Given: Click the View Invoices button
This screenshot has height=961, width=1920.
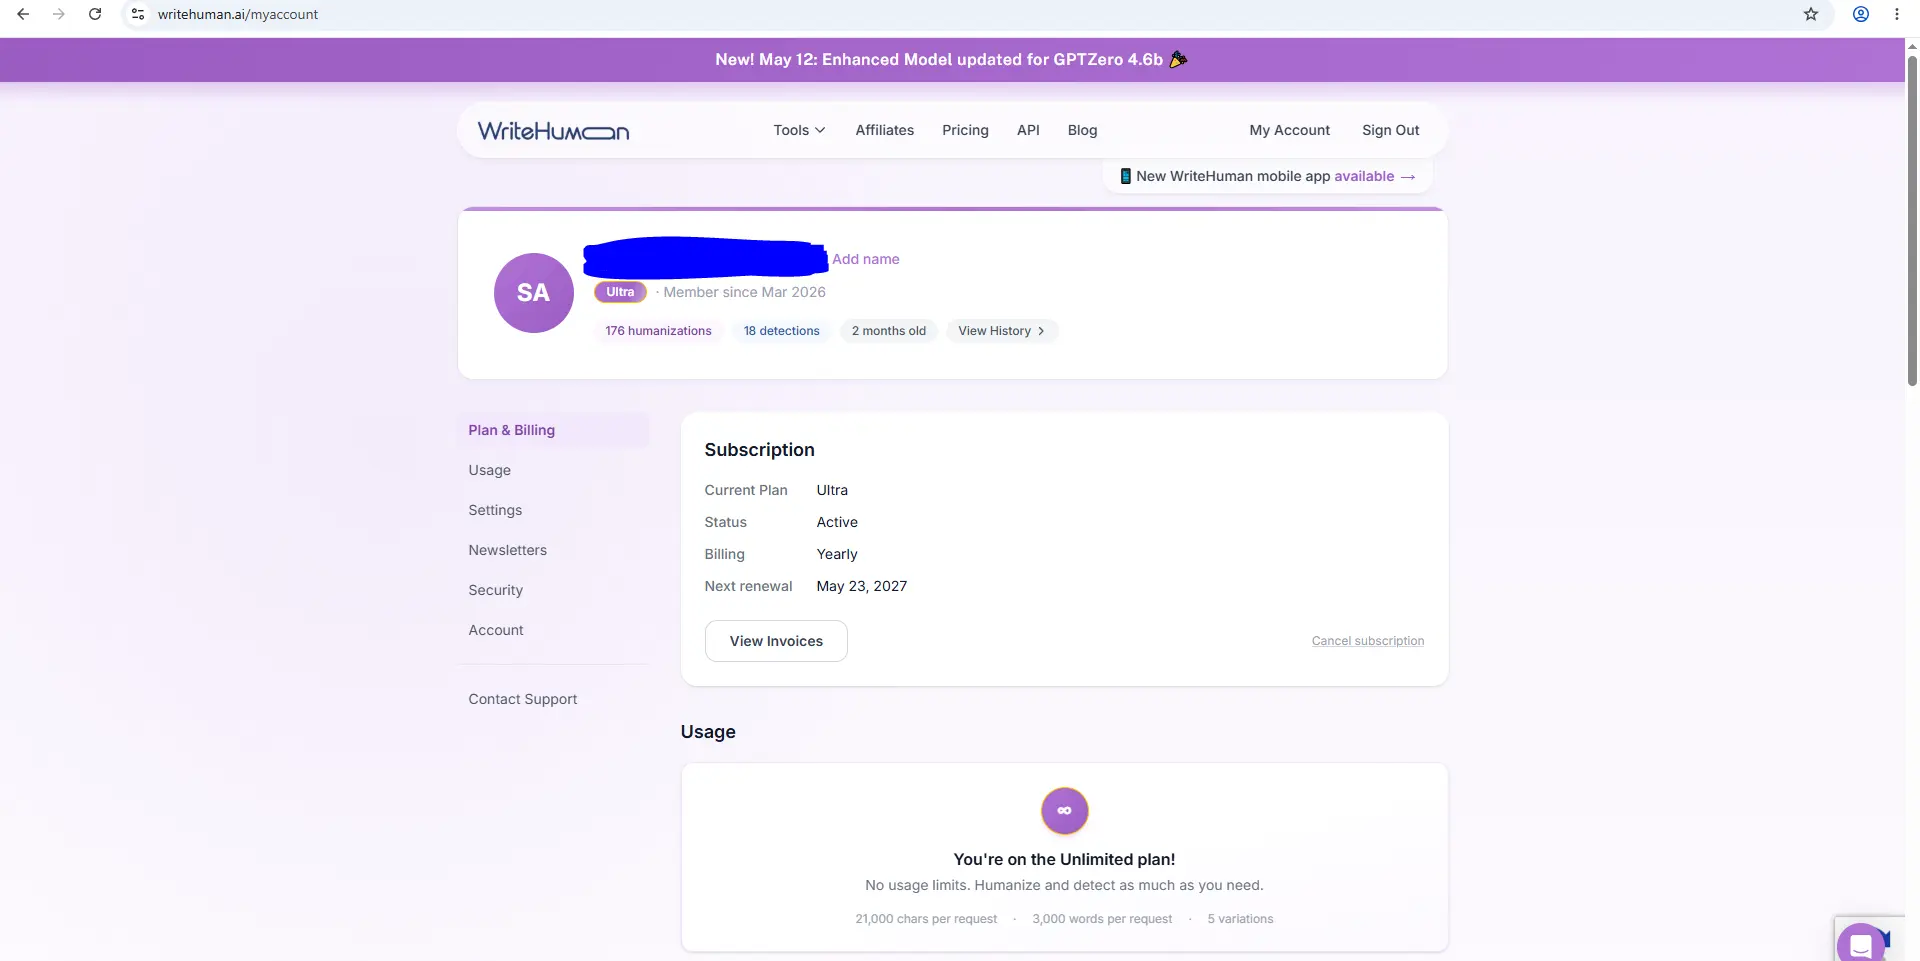Looking at the screenshot, I should 776,641.
